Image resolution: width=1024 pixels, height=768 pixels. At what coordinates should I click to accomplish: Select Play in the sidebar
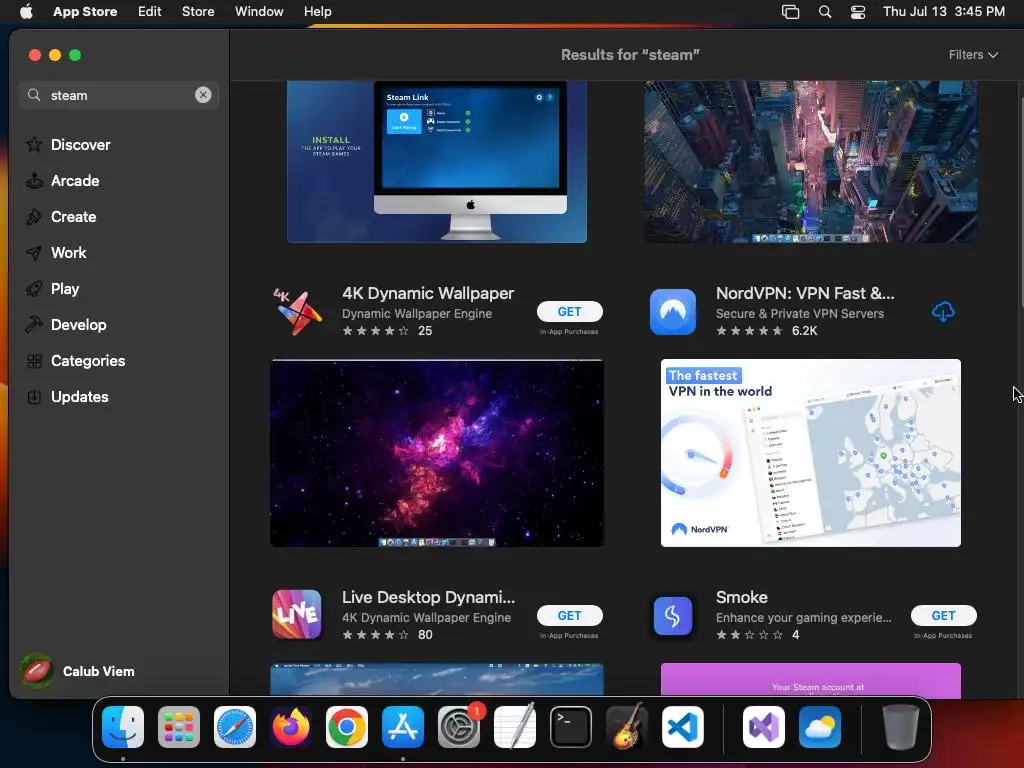click(x=52, y=289)
